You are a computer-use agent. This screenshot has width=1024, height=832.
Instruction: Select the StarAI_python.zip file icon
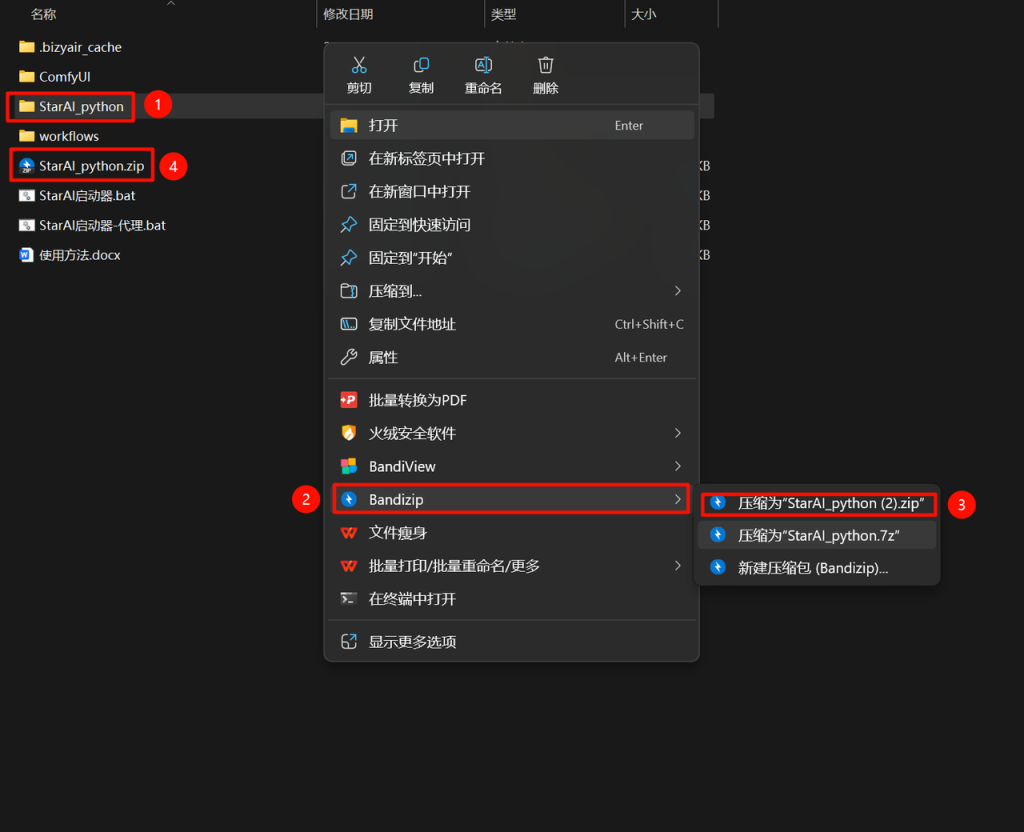tap(26, 166)
